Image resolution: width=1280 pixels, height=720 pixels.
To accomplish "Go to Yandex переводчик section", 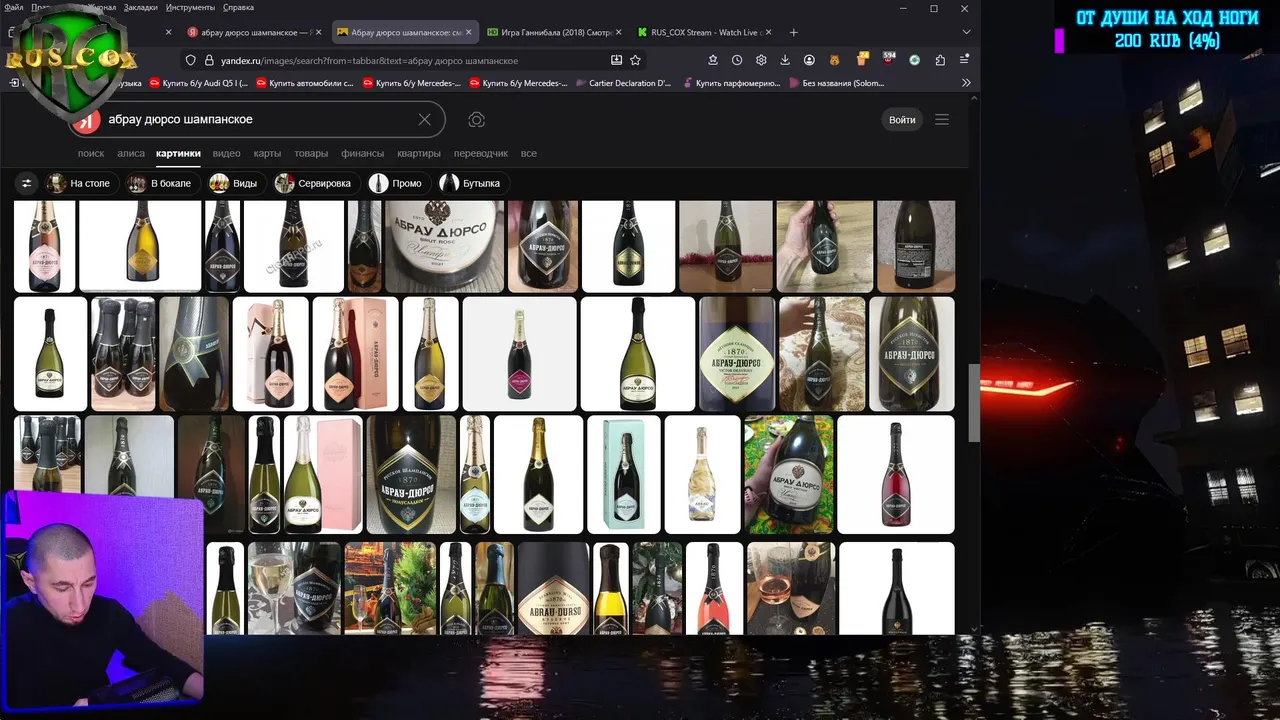I will click(481, 153).
